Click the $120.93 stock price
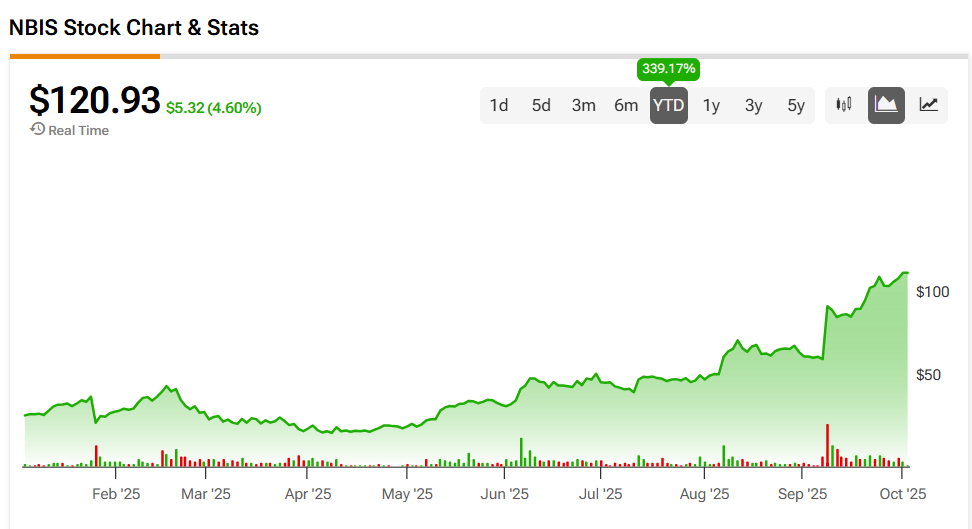This screenshot has height=529, width=972. pos(94,100)
